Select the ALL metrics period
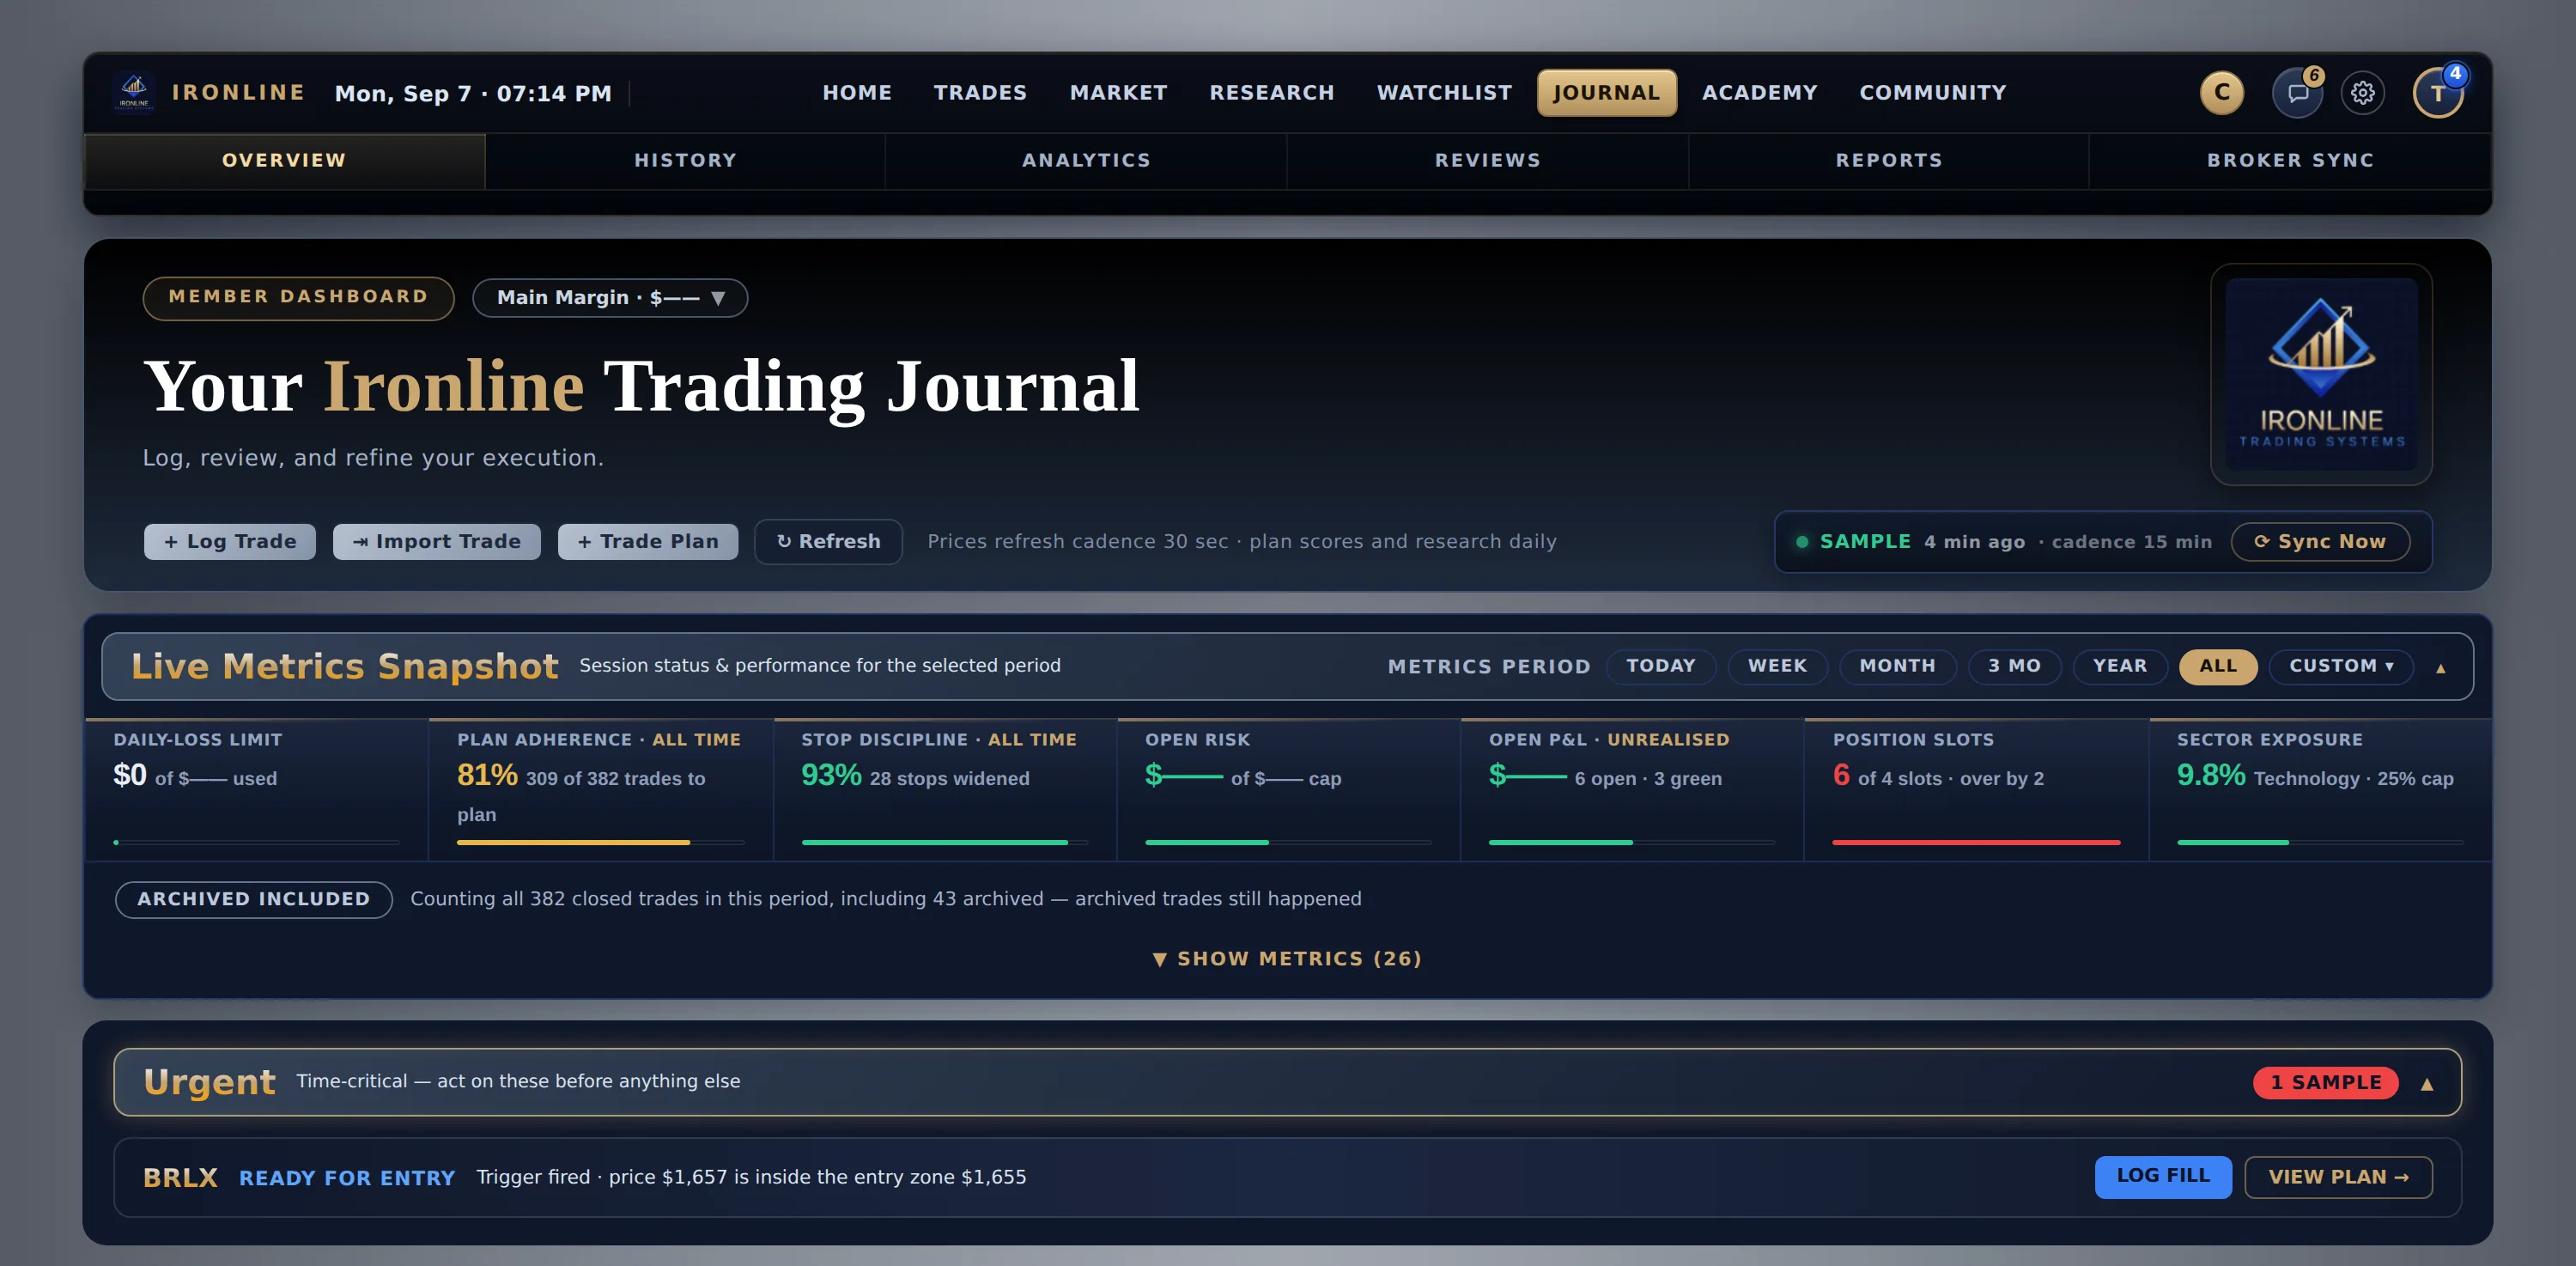 [2218, 667]
